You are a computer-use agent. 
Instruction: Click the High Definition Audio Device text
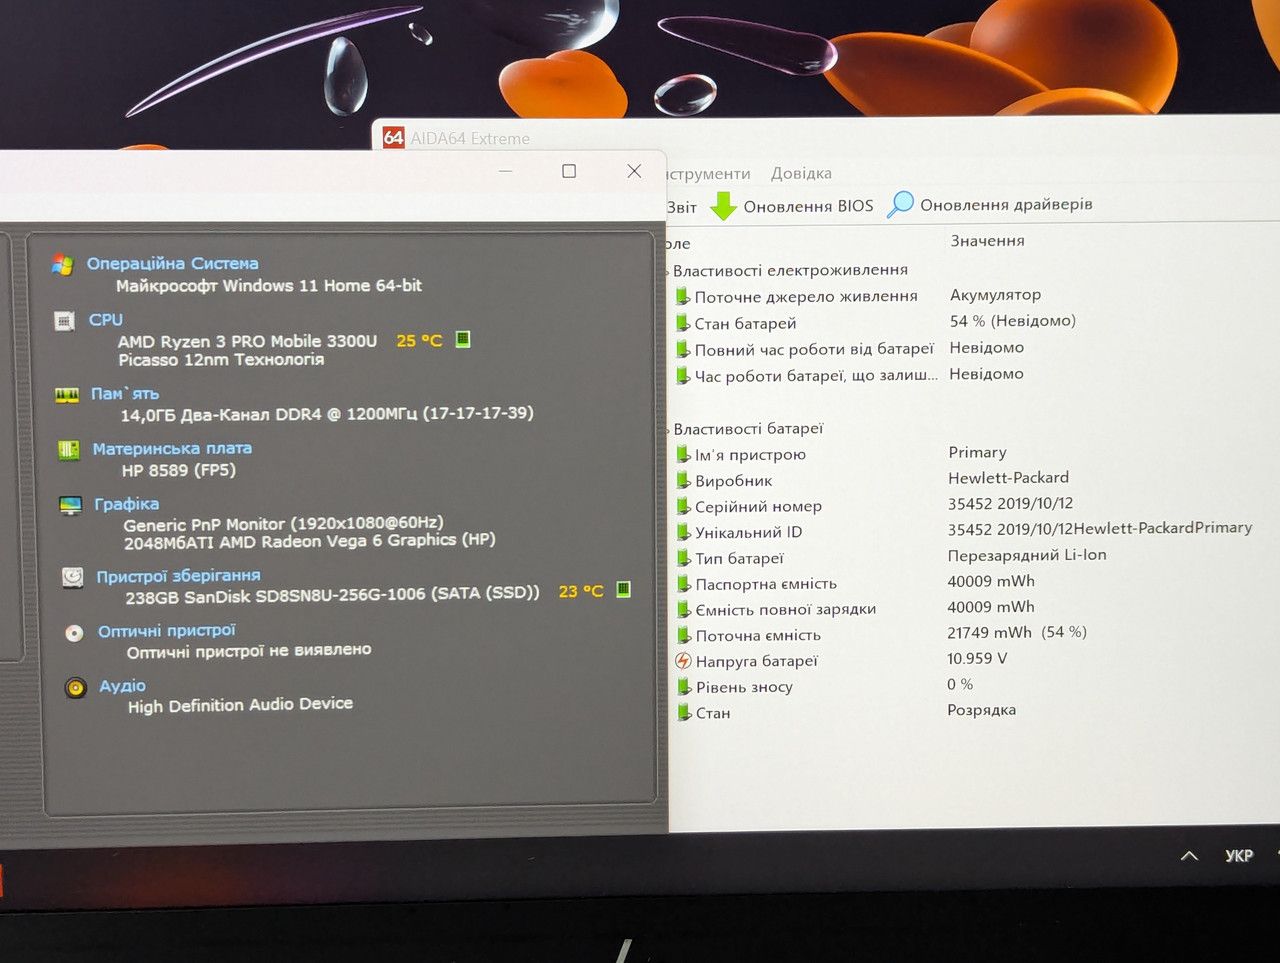[x=240, y=705]
